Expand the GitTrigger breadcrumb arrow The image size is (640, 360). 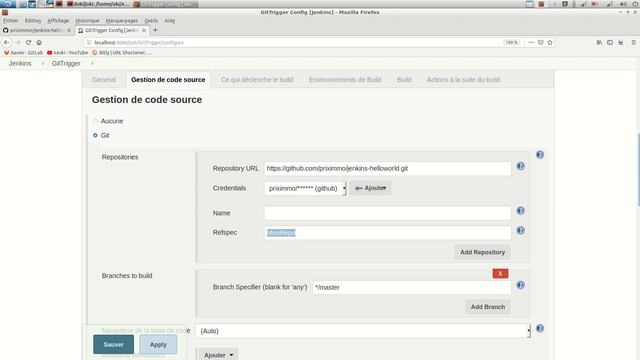pyautogui.click(x=92, y=64)
